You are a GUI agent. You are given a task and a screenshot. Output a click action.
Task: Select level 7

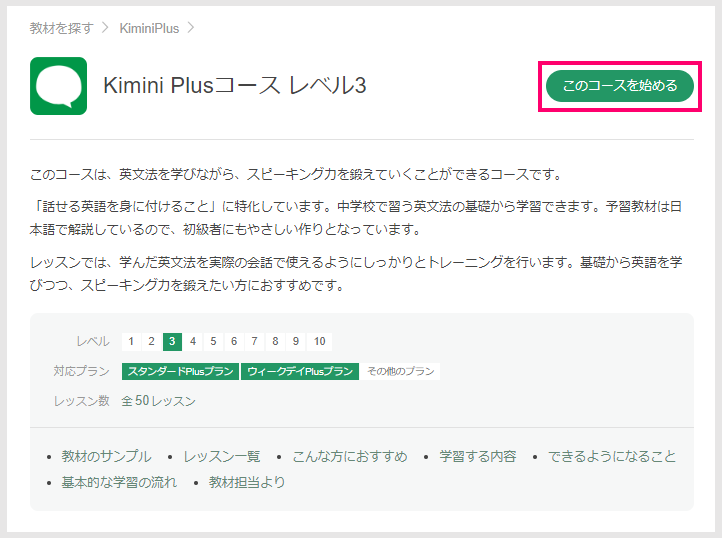pyautogui.click(x=254, y=341)
